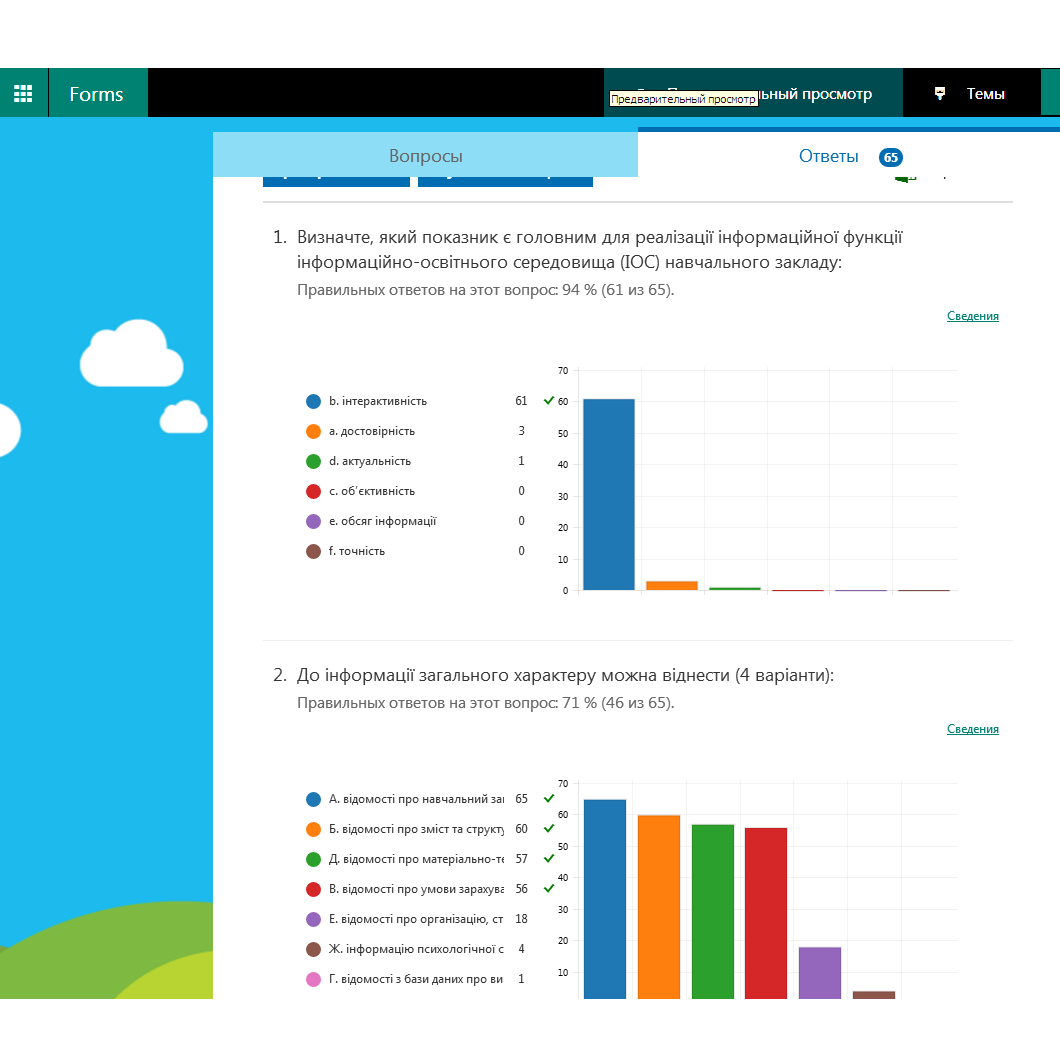The width and height of the screenshot is (1060, 1060).
Task: Click brown swatch for f. точність
Action: [313, 551]
